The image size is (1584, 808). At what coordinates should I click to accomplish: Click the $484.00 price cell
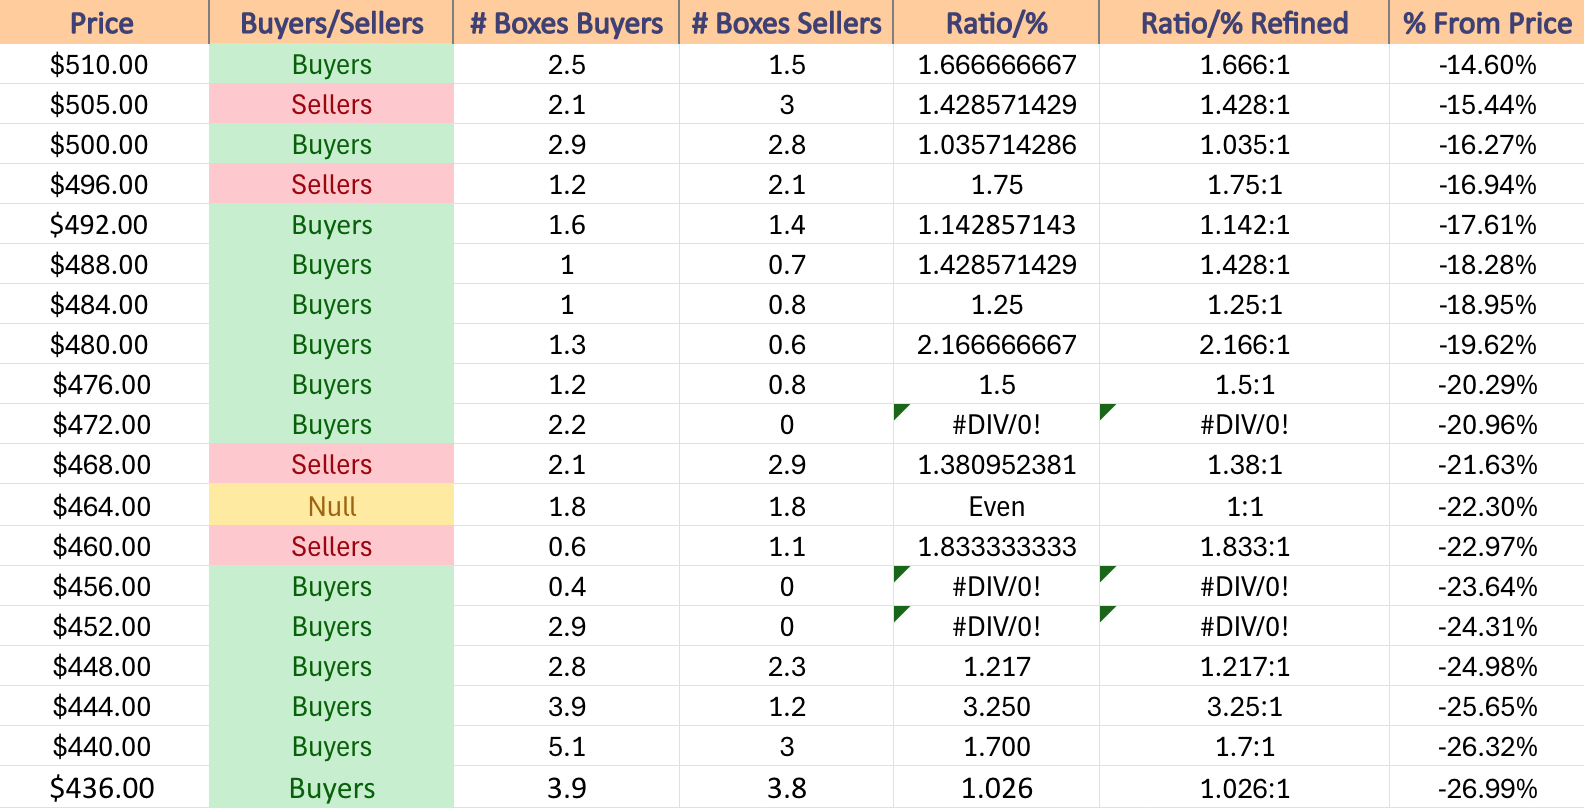pos(104,304)
